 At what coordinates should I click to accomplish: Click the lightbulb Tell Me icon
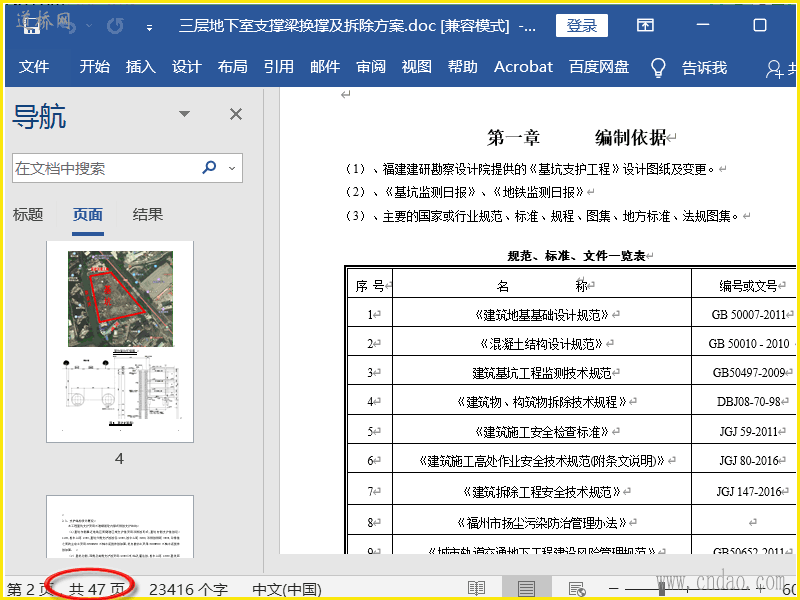[x=658, y=67]
